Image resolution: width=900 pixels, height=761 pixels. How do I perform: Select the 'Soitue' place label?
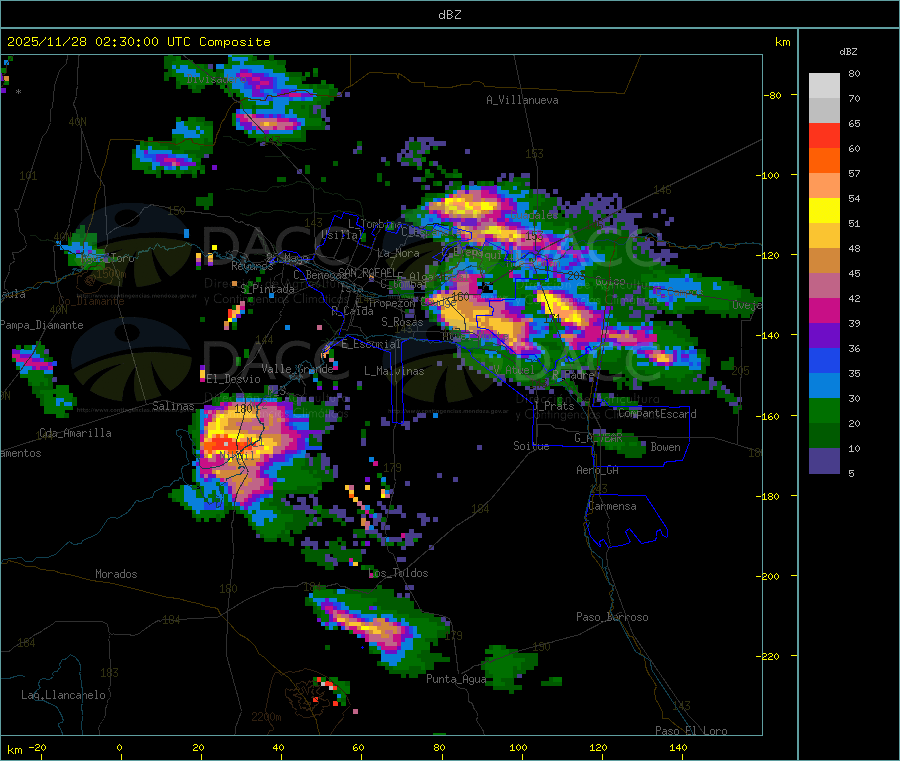pyautogui.click(x=531, y=446)
